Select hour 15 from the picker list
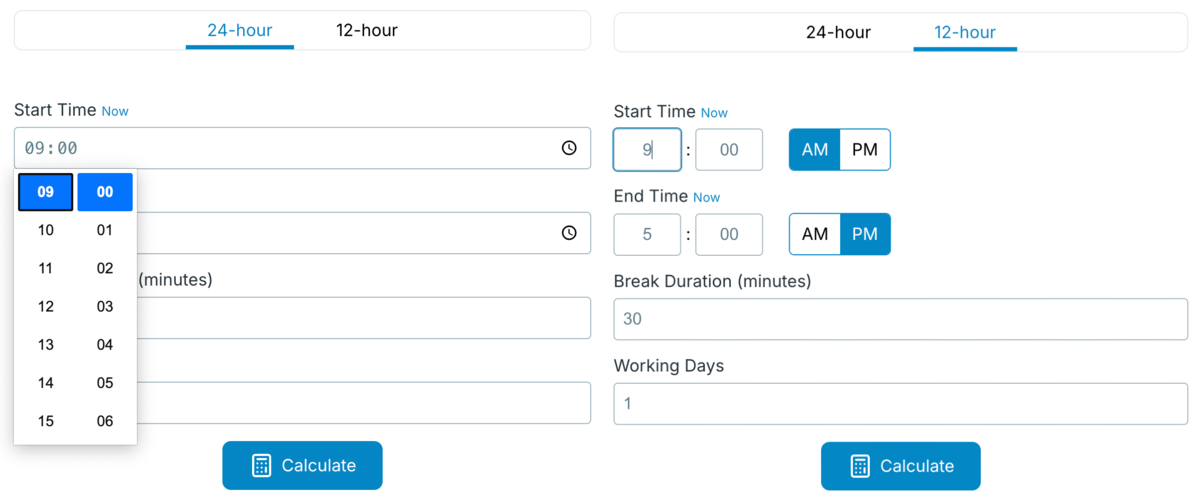 [x=46, y=421]
